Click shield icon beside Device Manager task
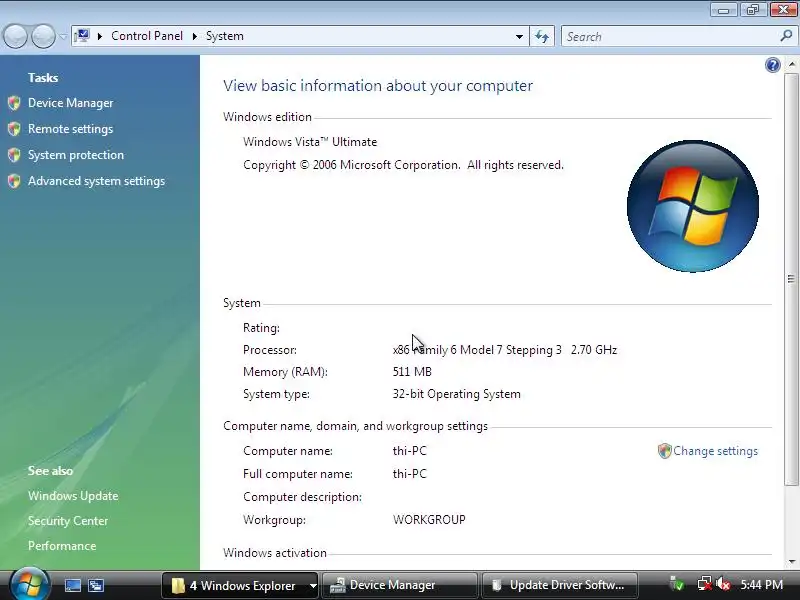 pyautogui.click(x=14, y=103)
